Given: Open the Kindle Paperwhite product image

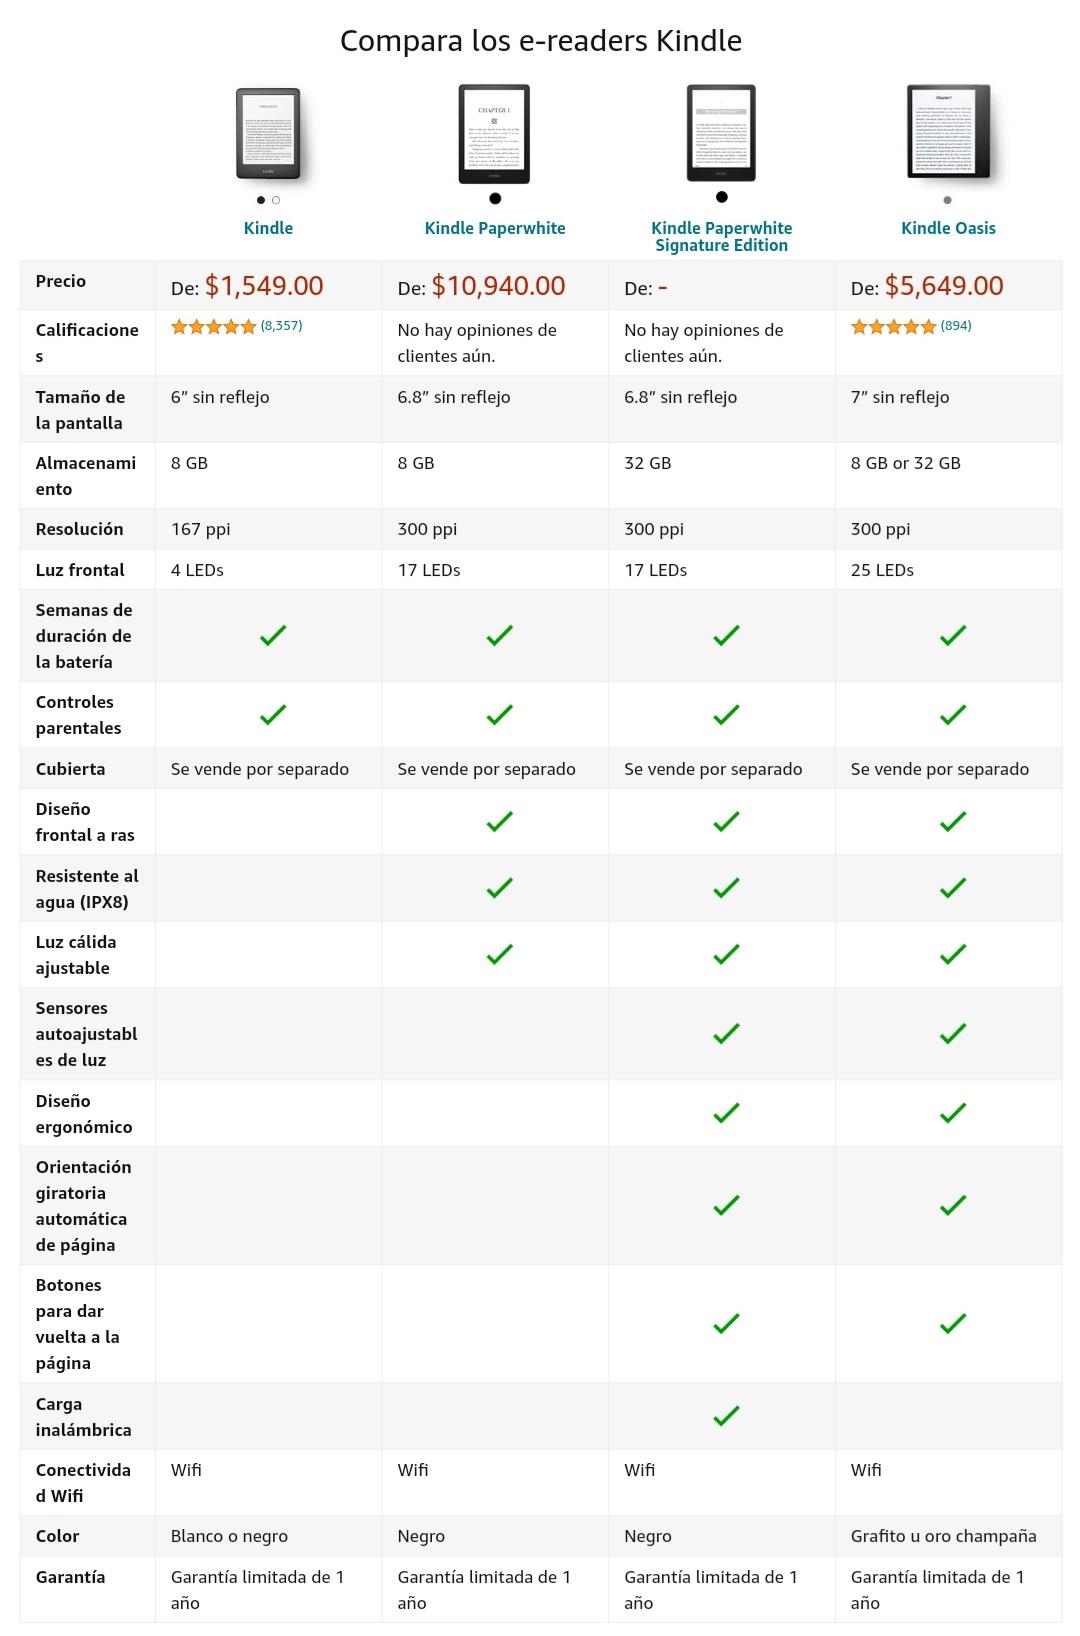Looking at the screenshot, I should pos(494,134).
